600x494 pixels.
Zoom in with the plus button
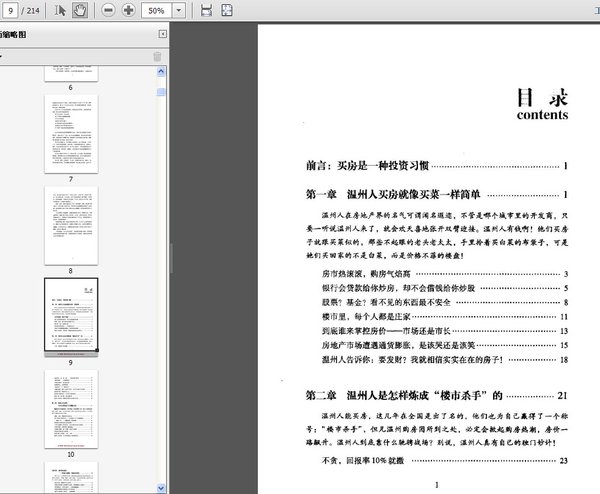pos(129,10)
